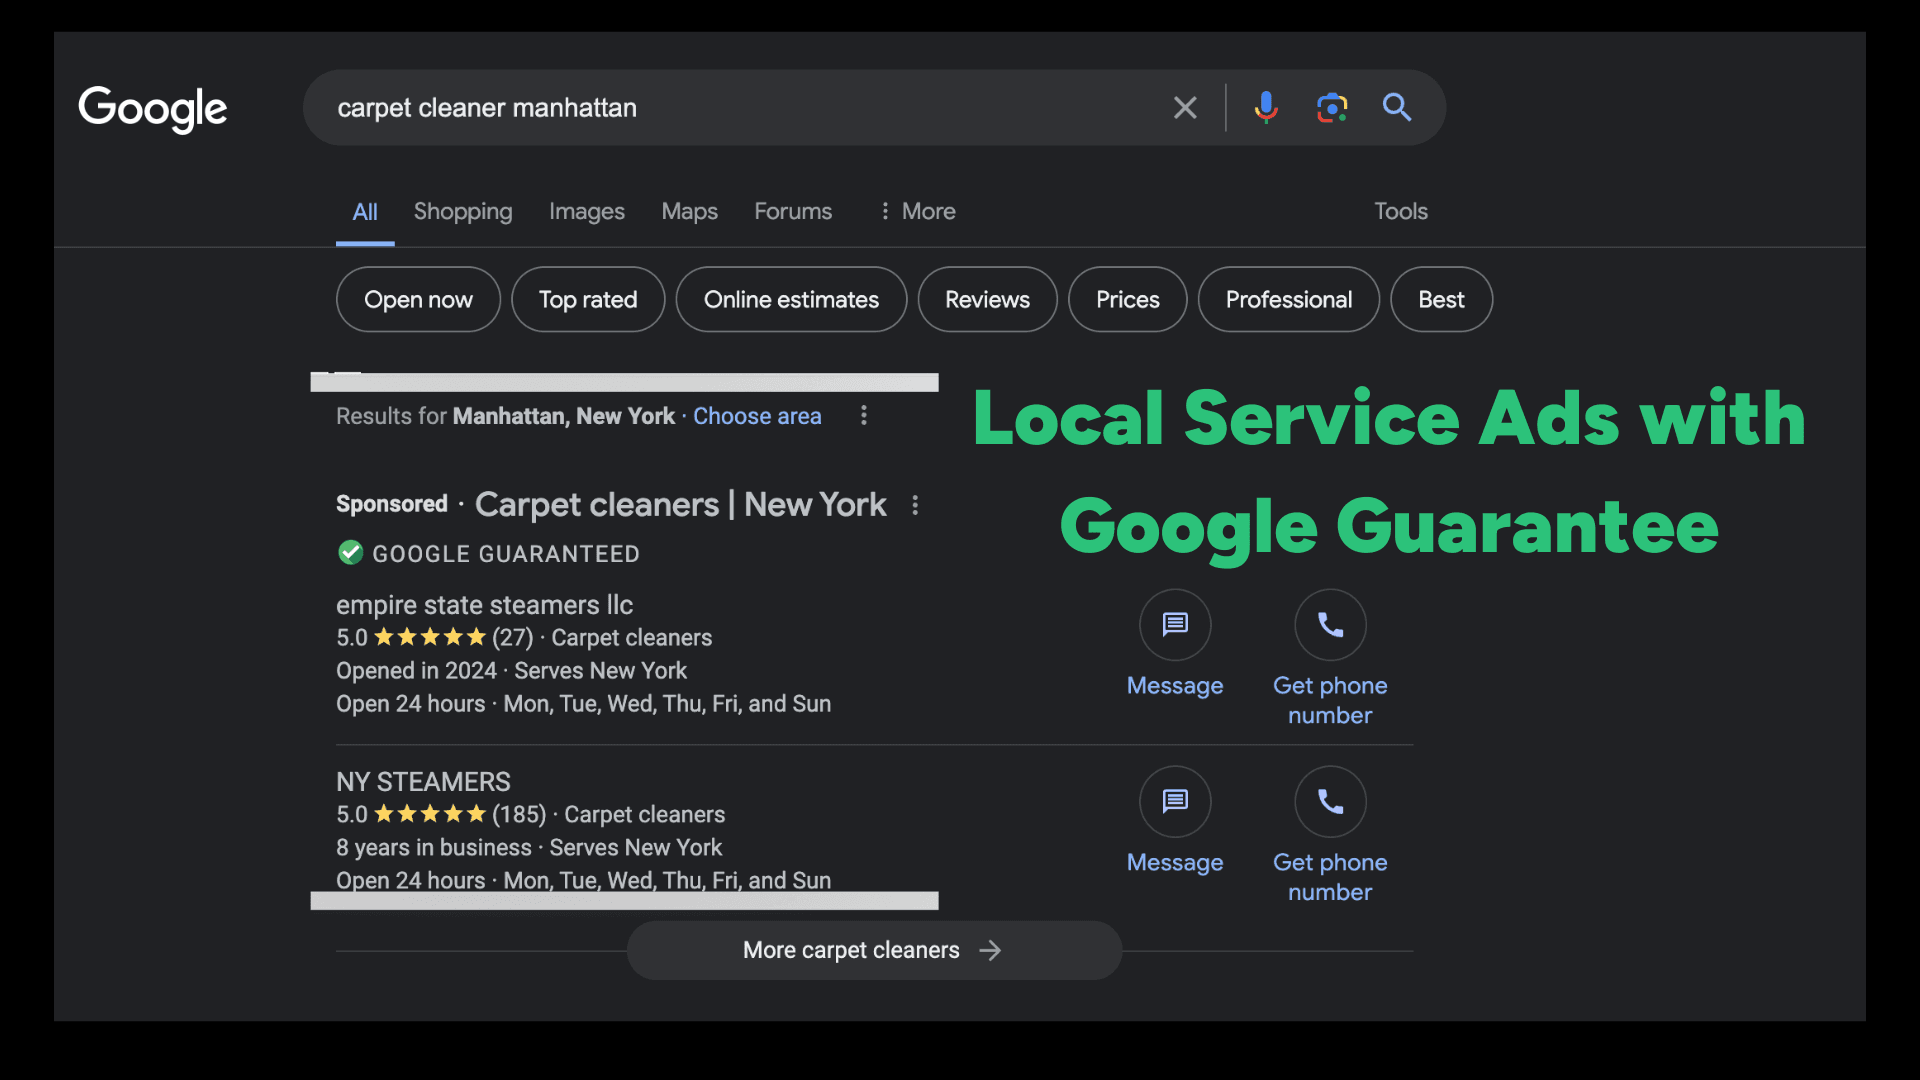Click the Google logo
The width and height of the screenshot is (1920, 1080).
pos(153,108)
